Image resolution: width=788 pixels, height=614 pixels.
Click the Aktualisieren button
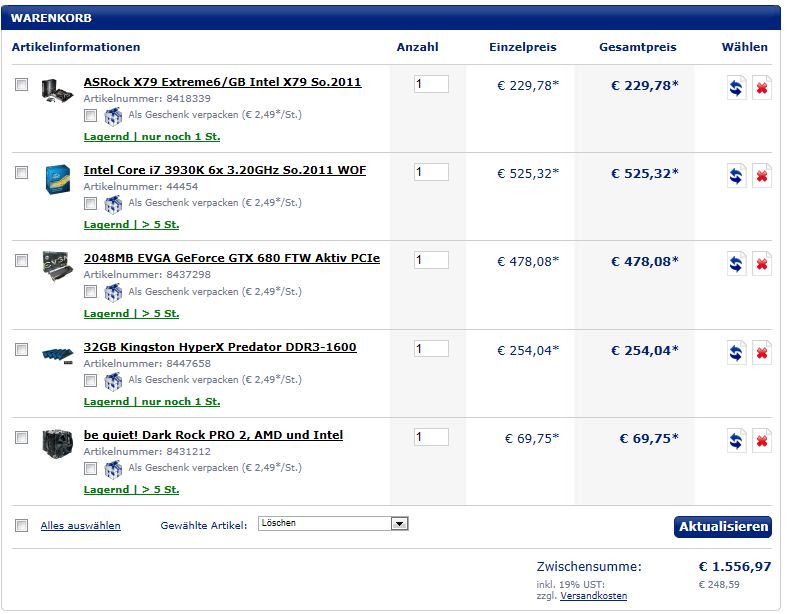pos(723,527)
